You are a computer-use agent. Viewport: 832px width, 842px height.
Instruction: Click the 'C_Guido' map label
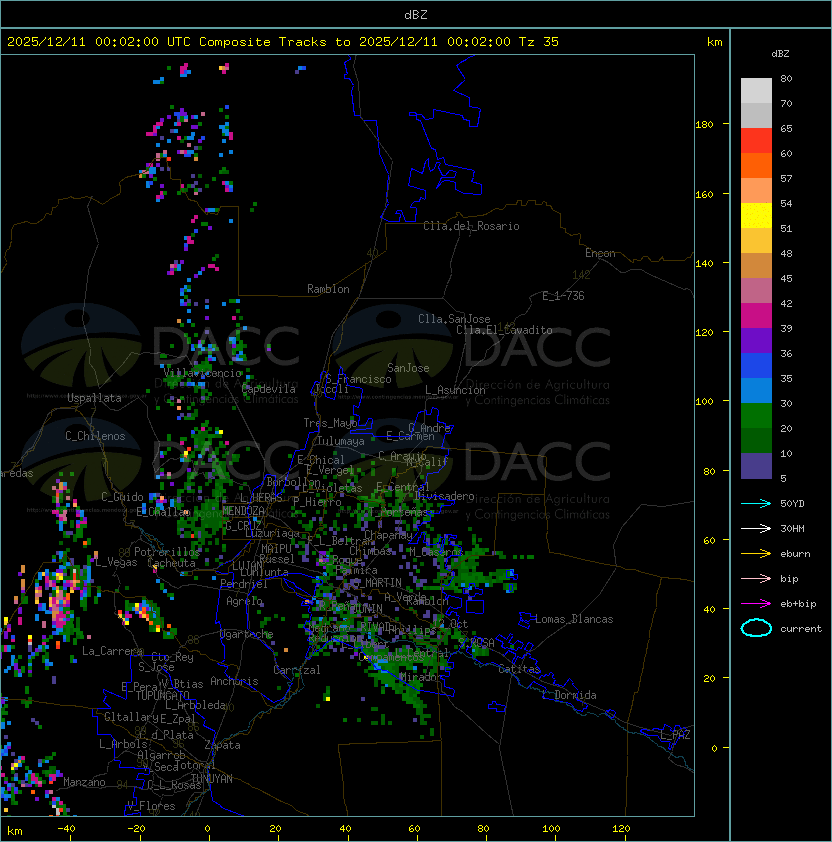[122, 497]
